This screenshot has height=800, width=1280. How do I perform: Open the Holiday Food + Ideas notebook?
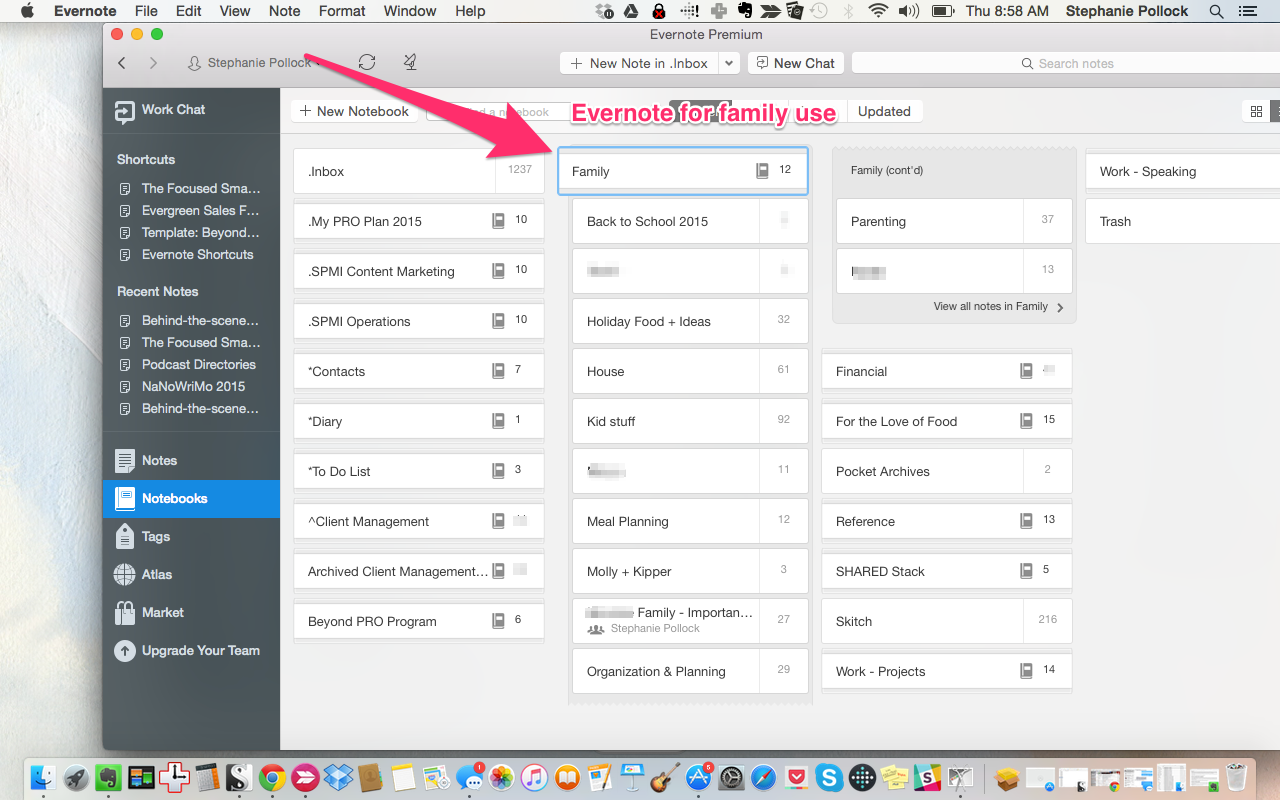pos(690,321)
